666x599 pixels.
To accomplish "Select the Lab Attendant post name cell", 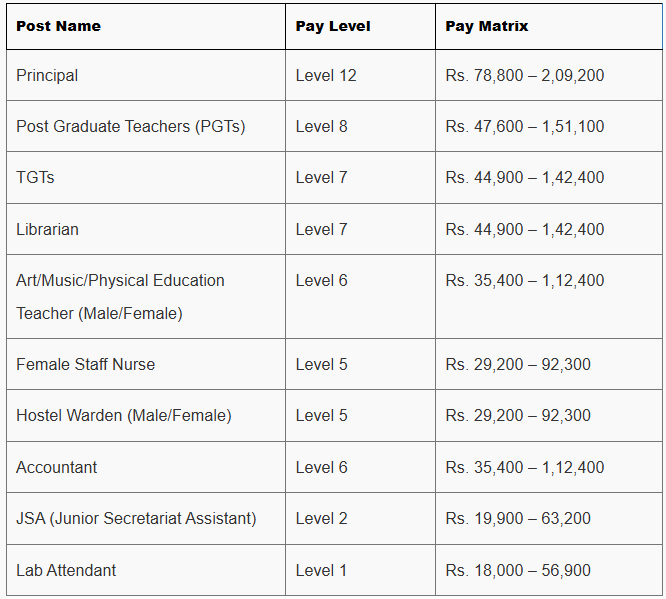I will click(66, 570).
